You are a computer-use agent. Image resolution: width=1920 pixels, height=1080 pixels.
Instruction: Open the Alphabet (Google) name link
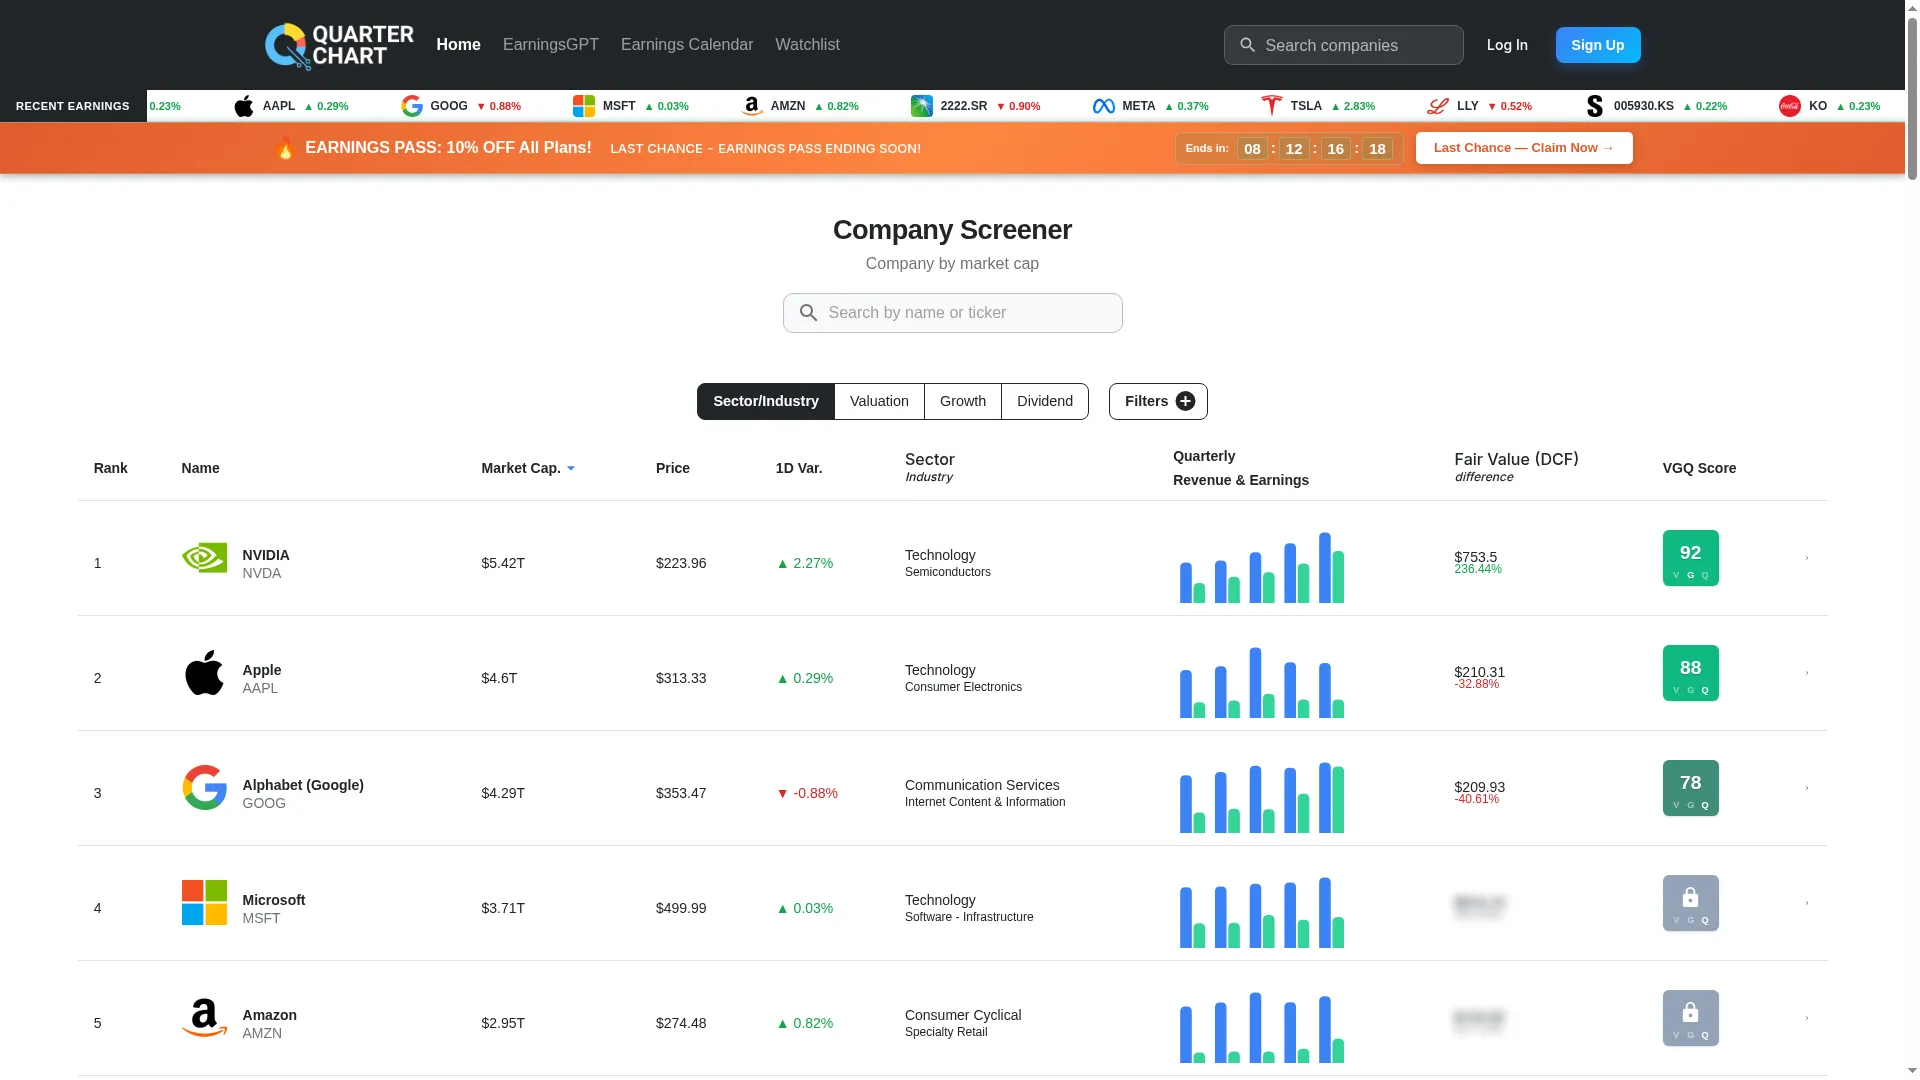point(303,785)
